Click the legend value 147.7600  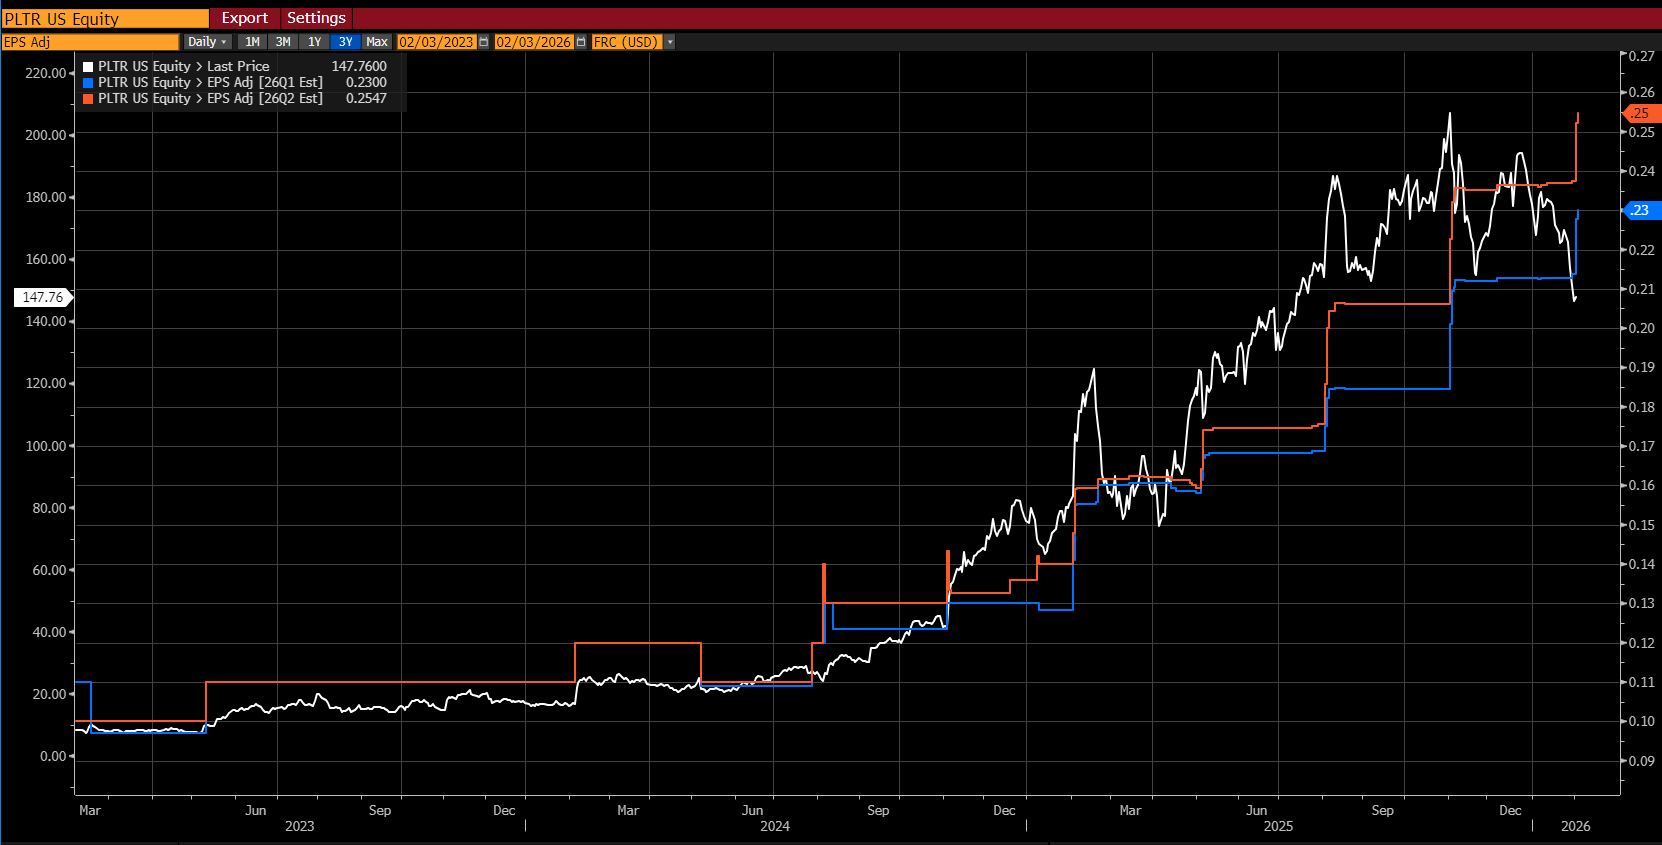(359, 67)
